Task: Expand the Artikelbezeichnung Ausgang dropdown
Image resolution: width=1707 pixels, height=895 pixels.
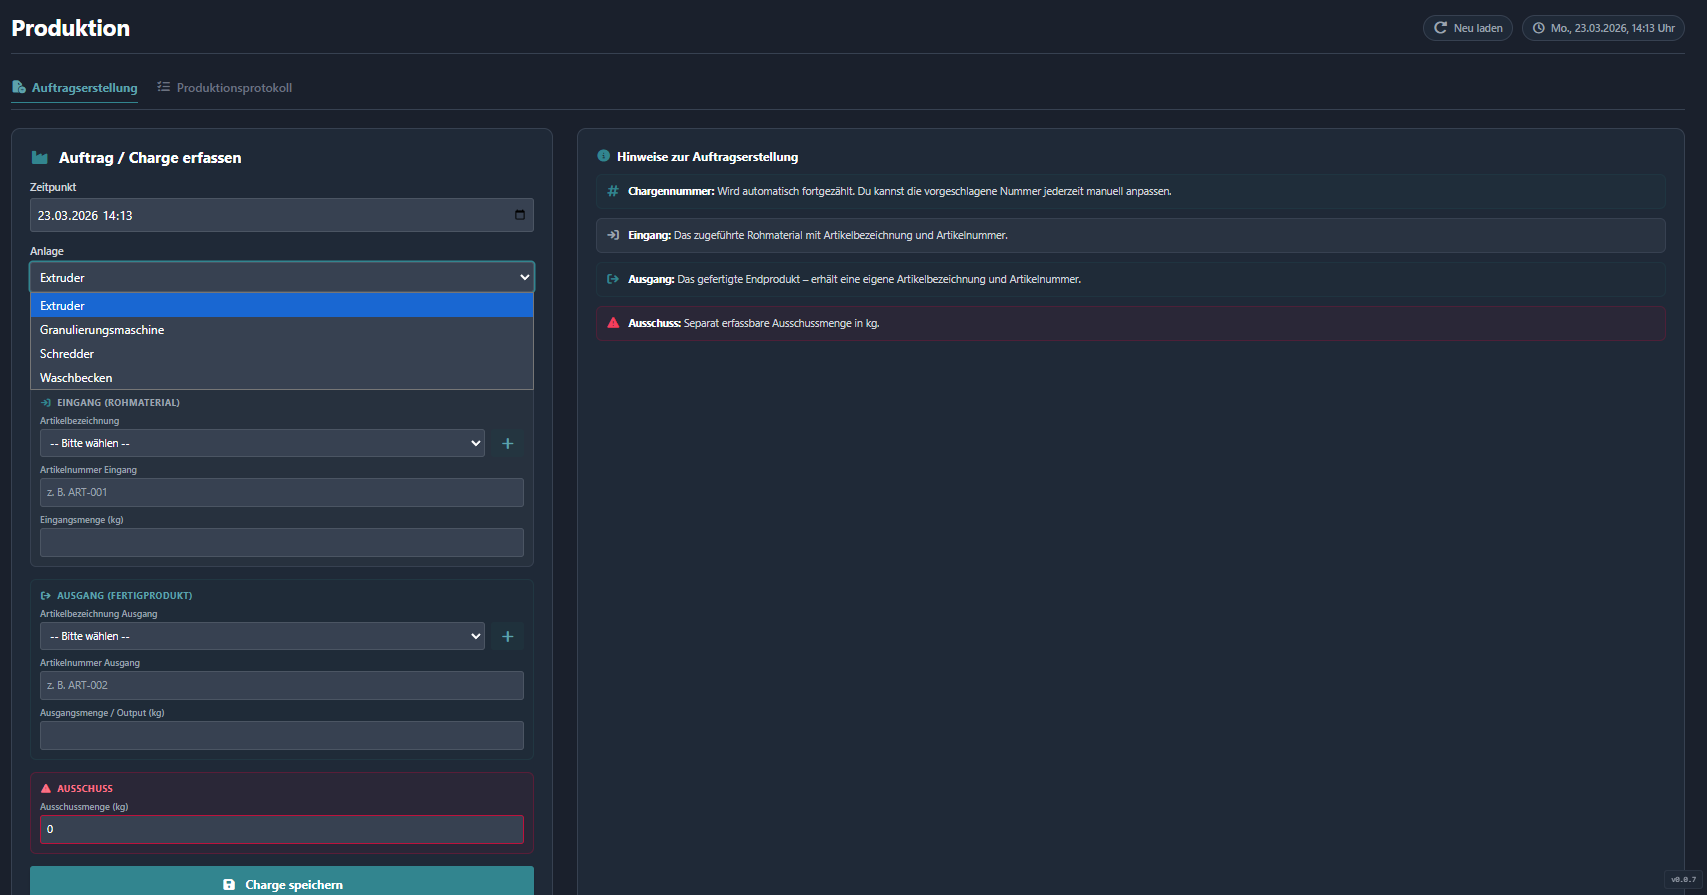Action: (x=262, y=636)
